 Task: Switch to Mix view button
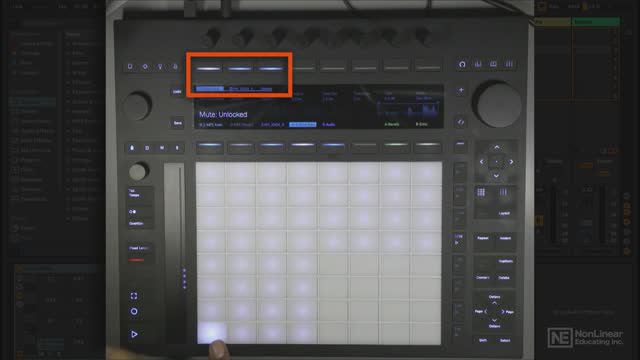(478, 64)
